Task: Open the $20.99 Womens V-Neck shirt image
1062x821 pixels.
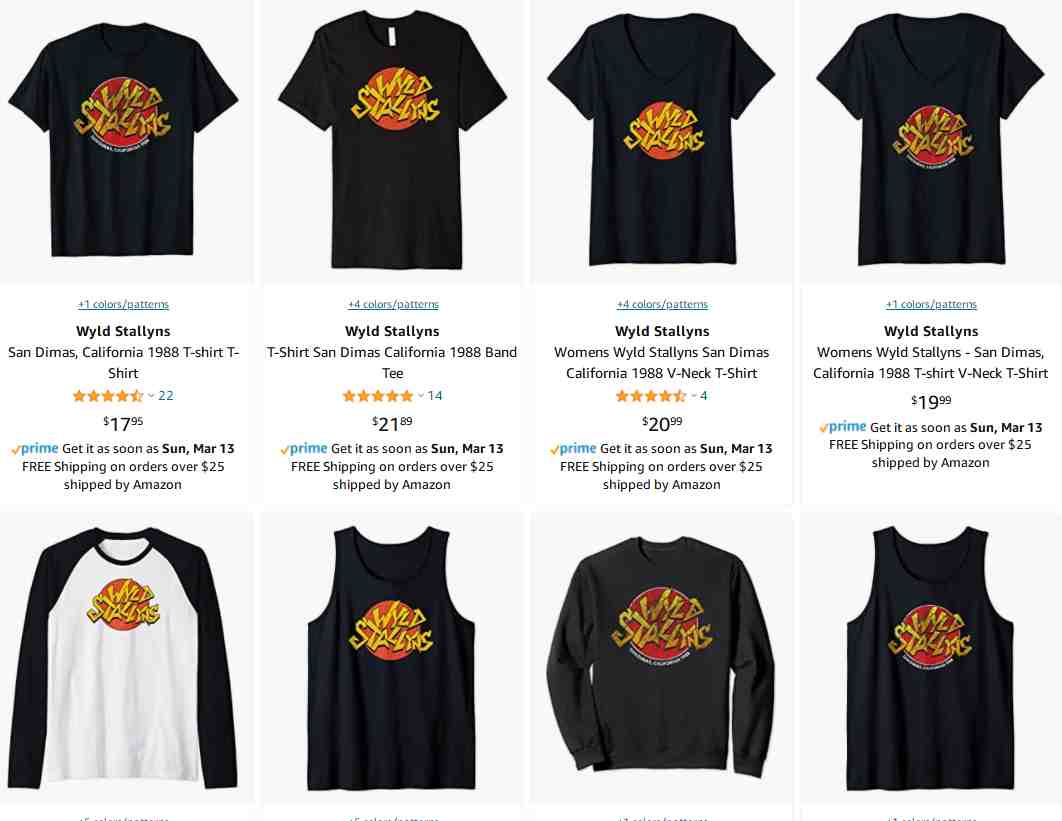Action: (661, 139)
